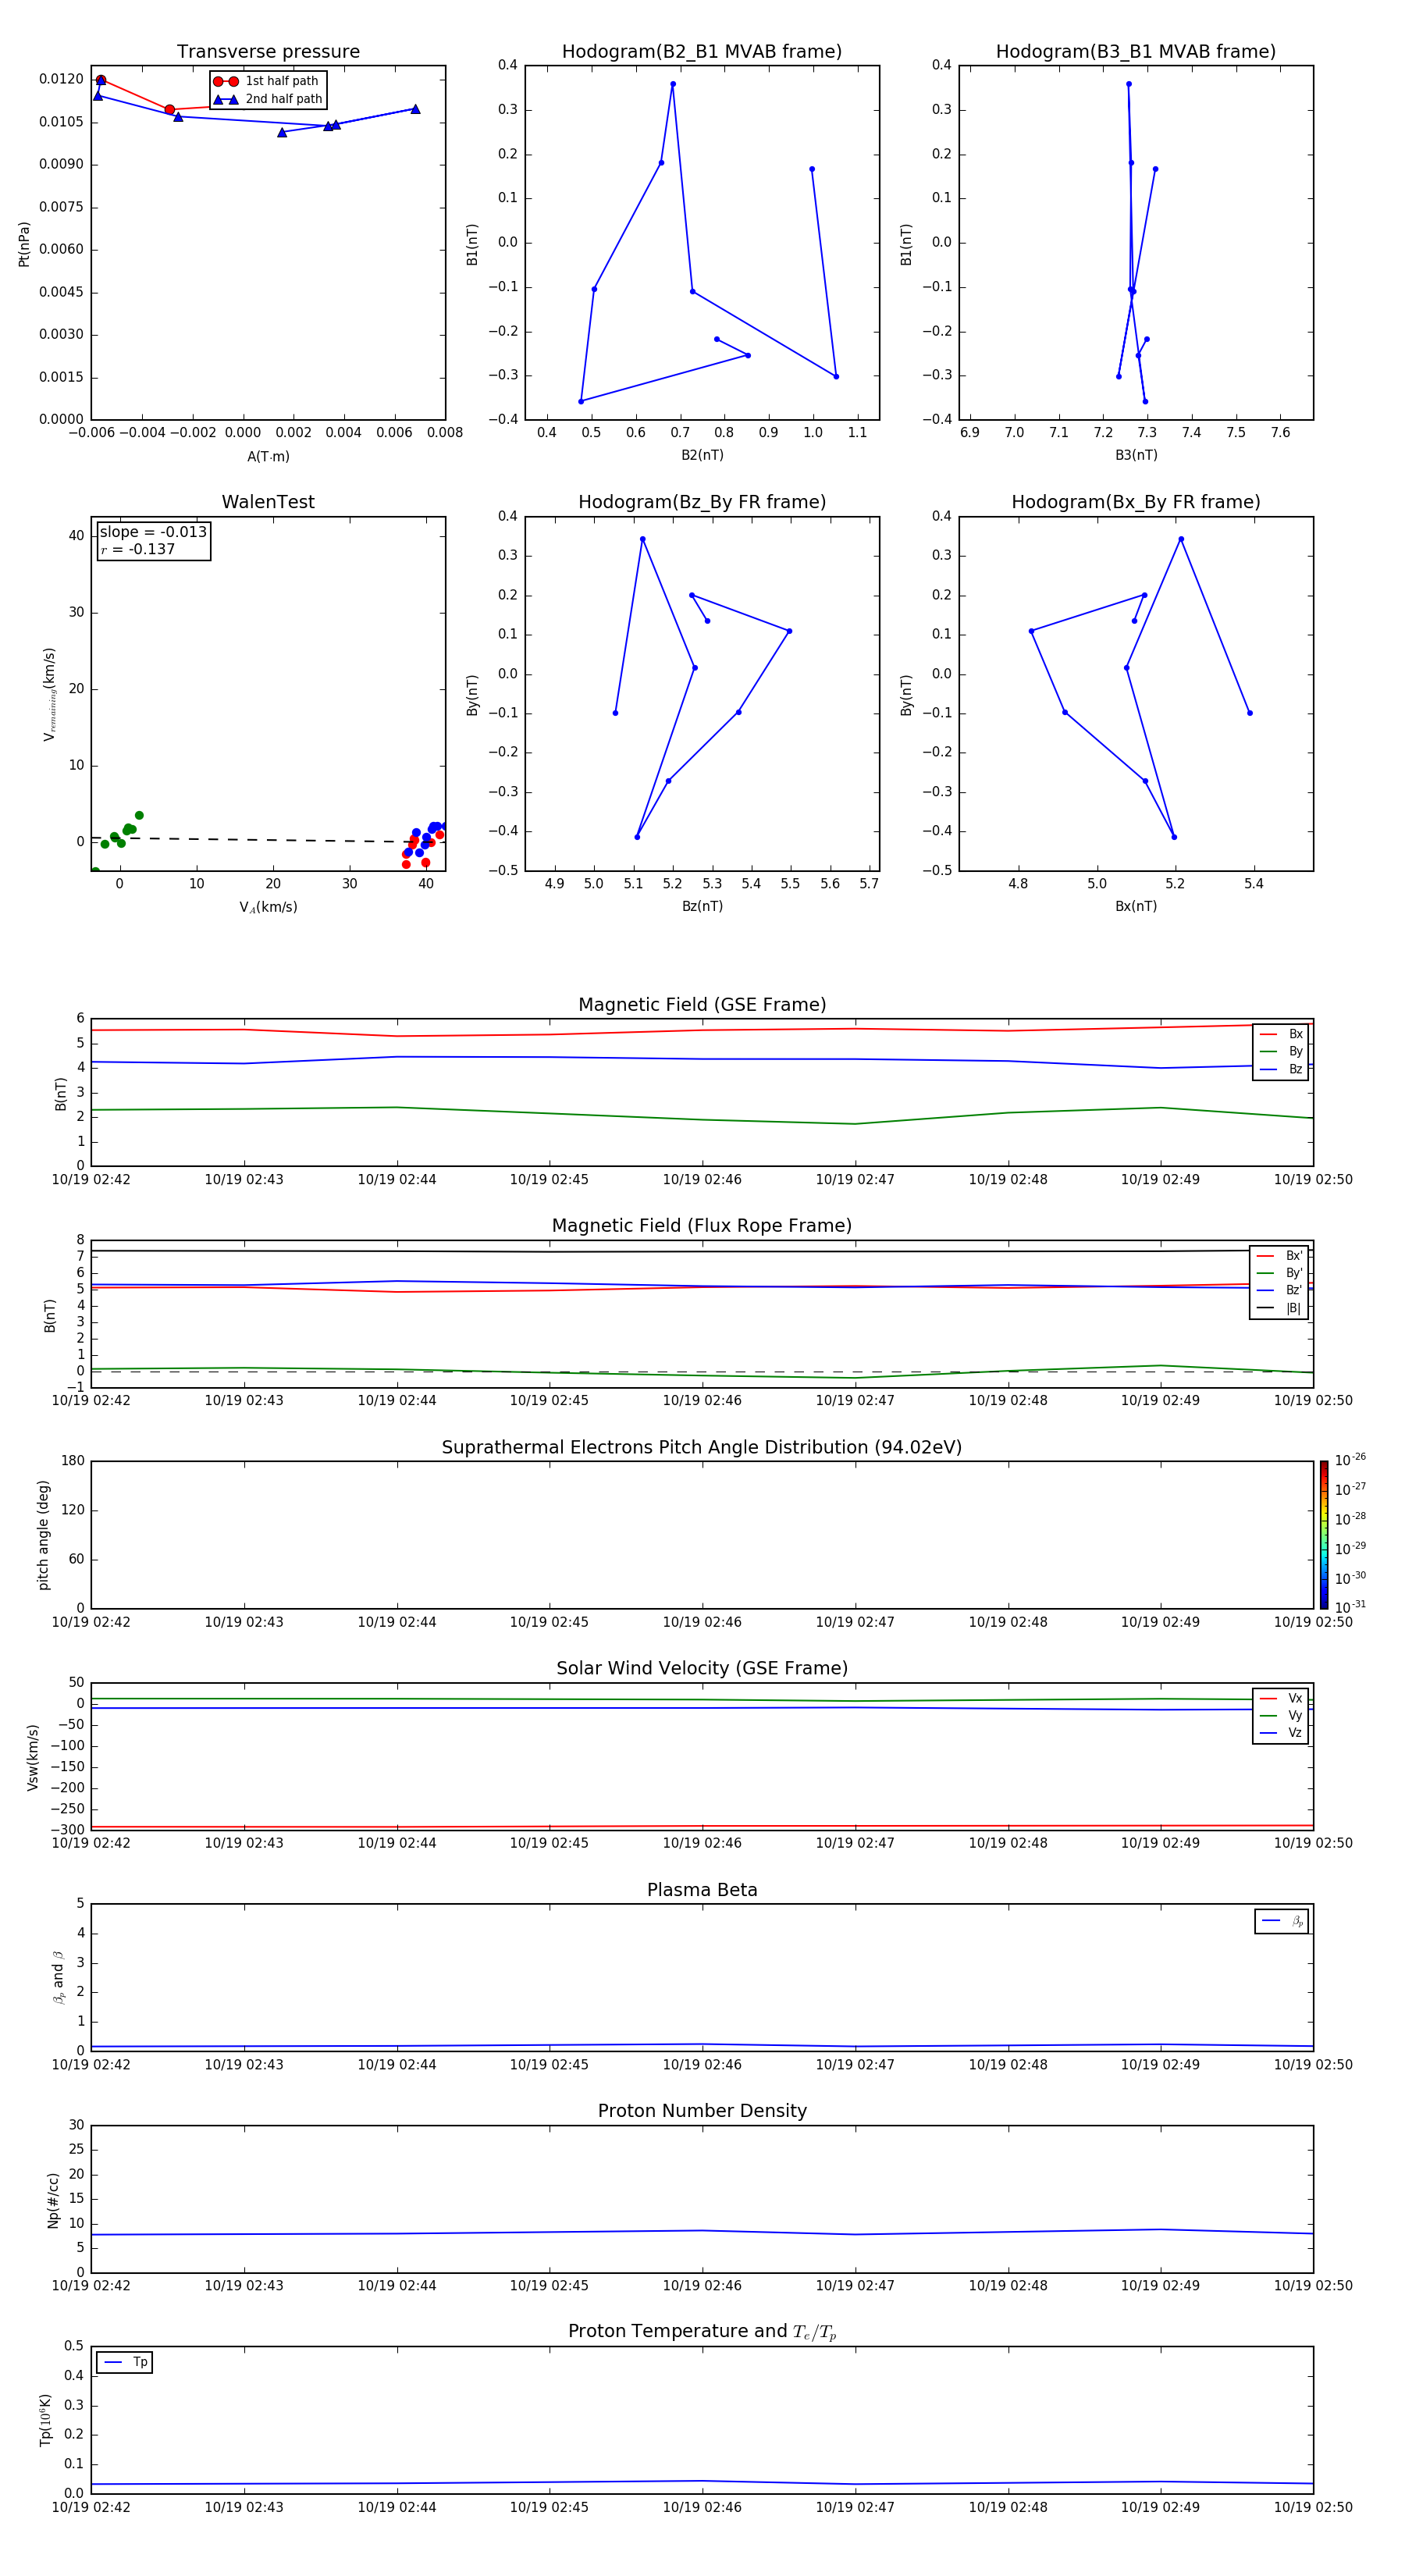Viewport: 1405px width, 2576px height.
Task: Click '10/19 02:46' tick under GSE plot
Action: [x=702, y=1180]
